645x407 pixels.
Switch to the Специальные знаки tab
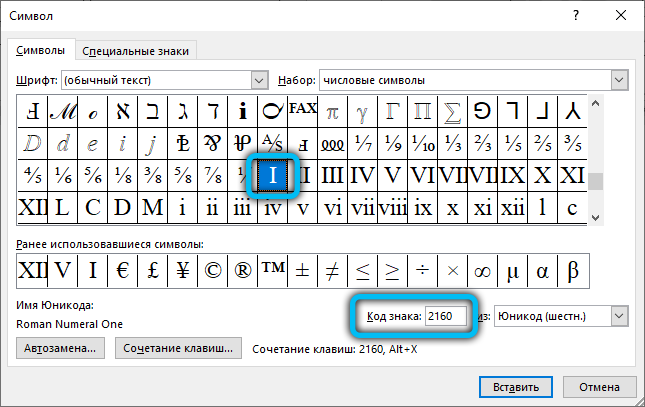(x=137, y=50)
